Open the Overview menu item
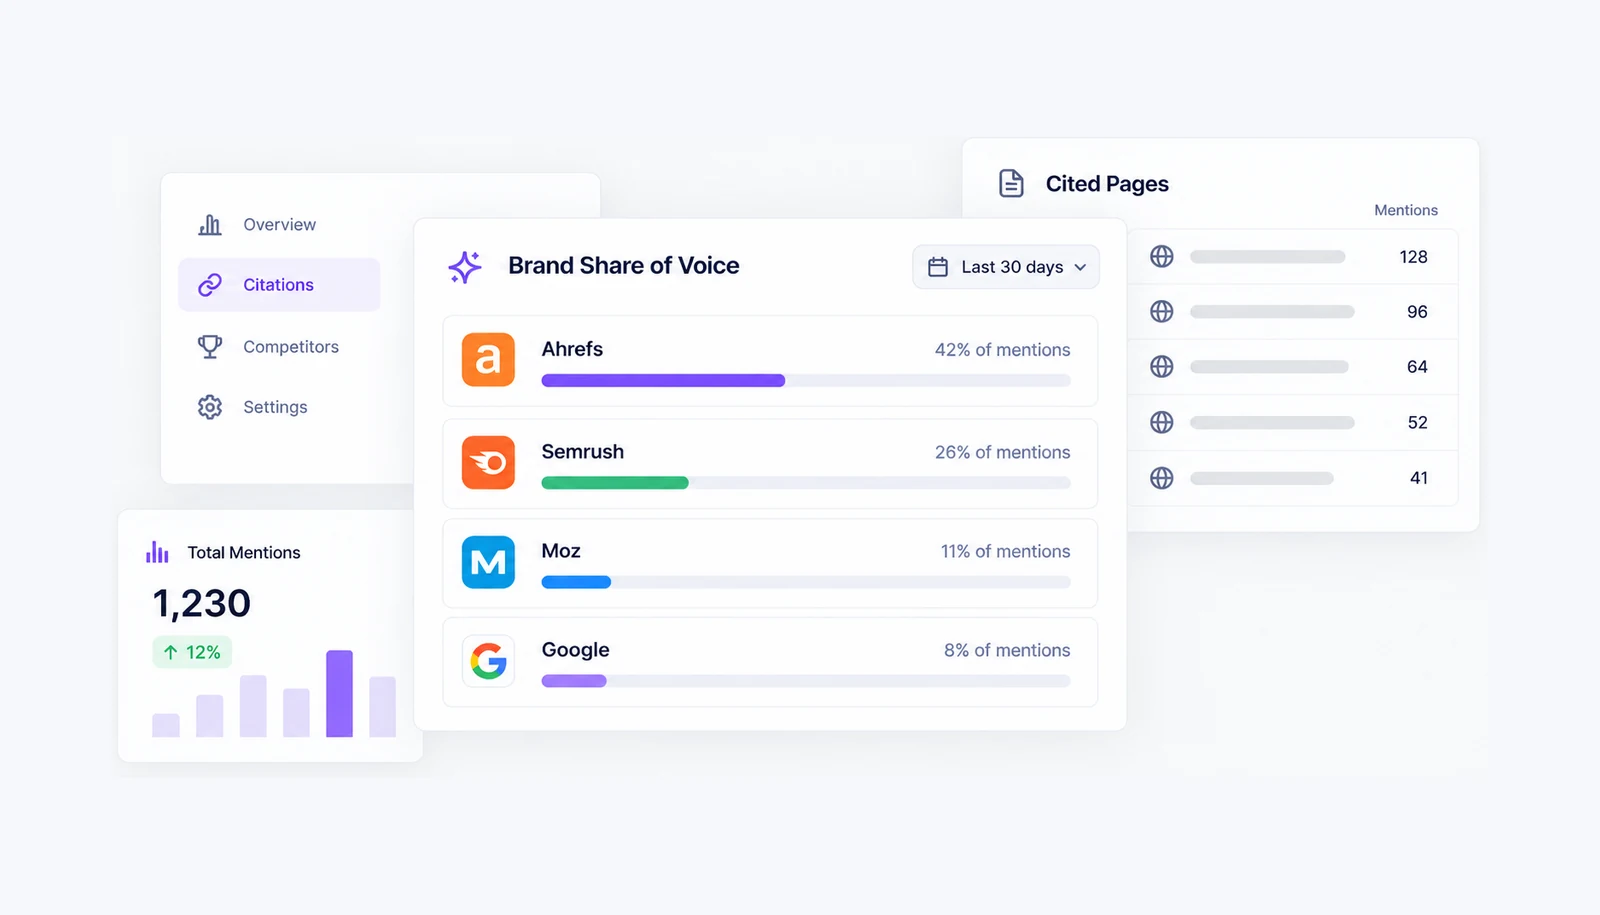The height and width of the screenshot is (915, 1600). tap(279, 225)
